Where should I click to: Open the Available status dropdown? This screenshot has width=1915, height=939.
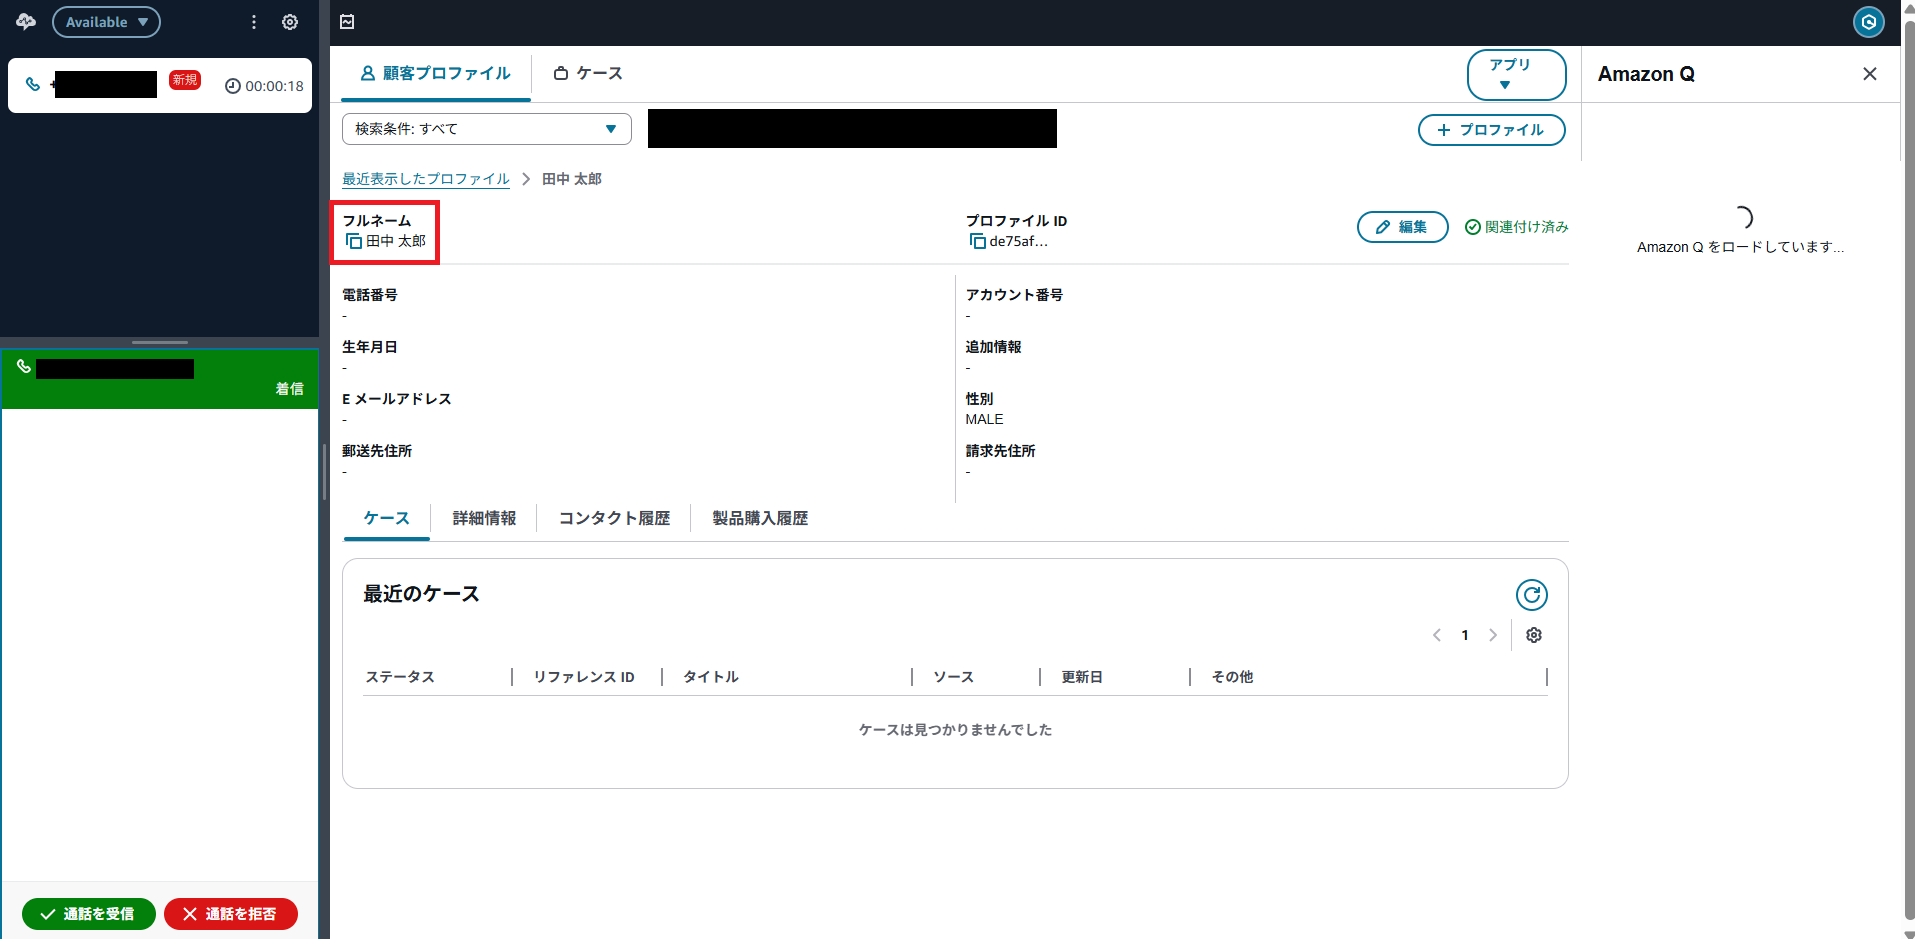coord(106,22)
